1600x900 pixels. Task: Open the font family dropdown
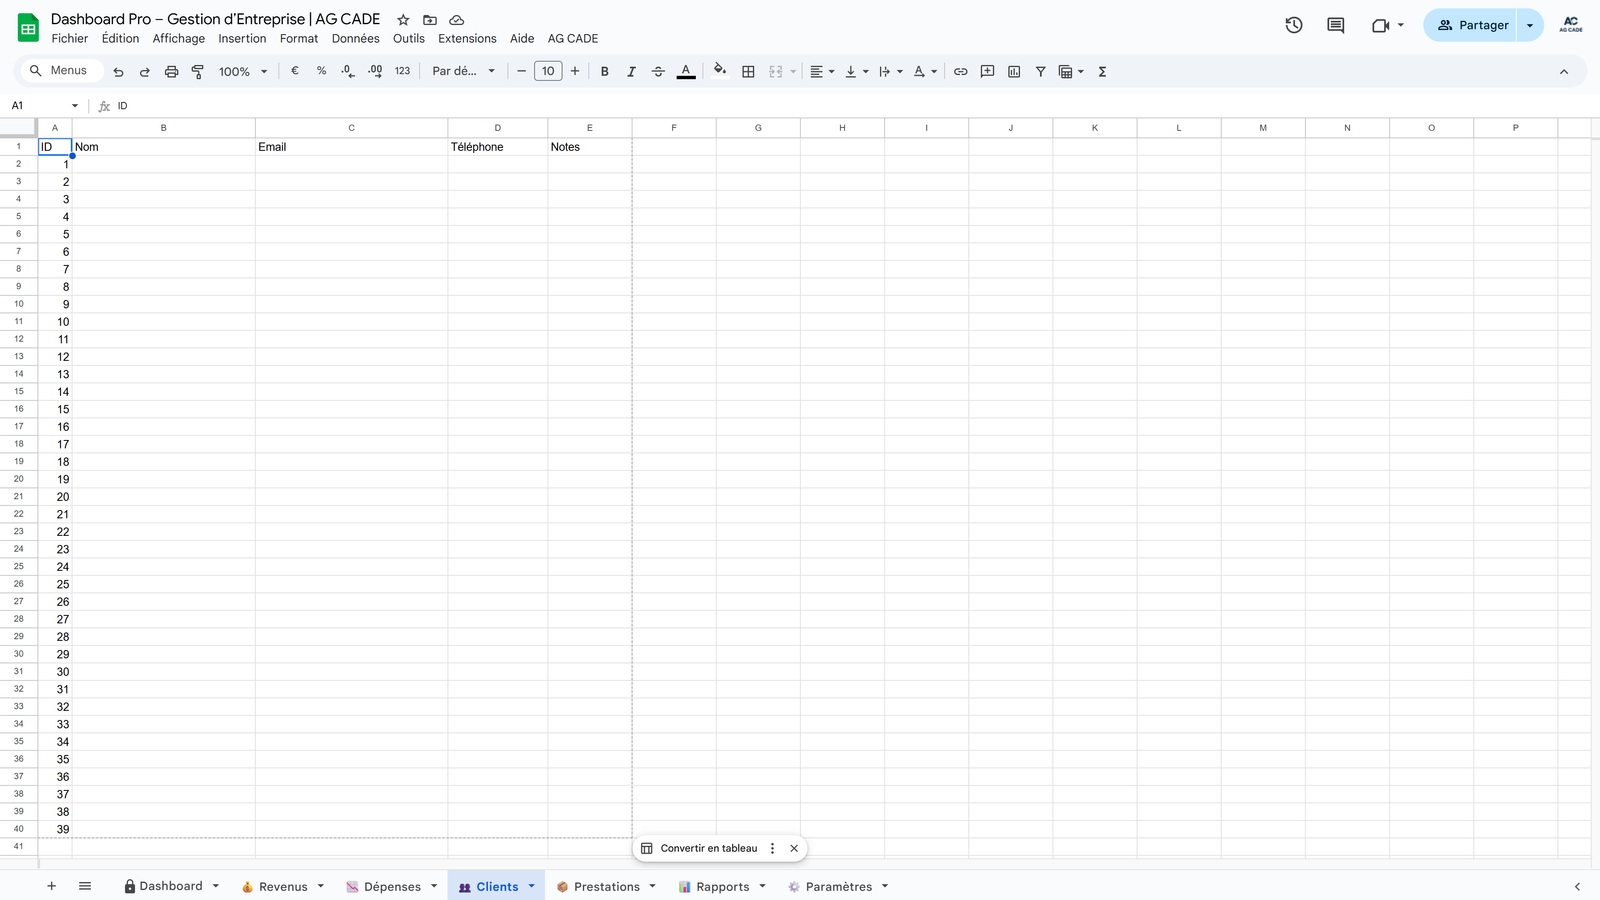[x=463, y=72]
